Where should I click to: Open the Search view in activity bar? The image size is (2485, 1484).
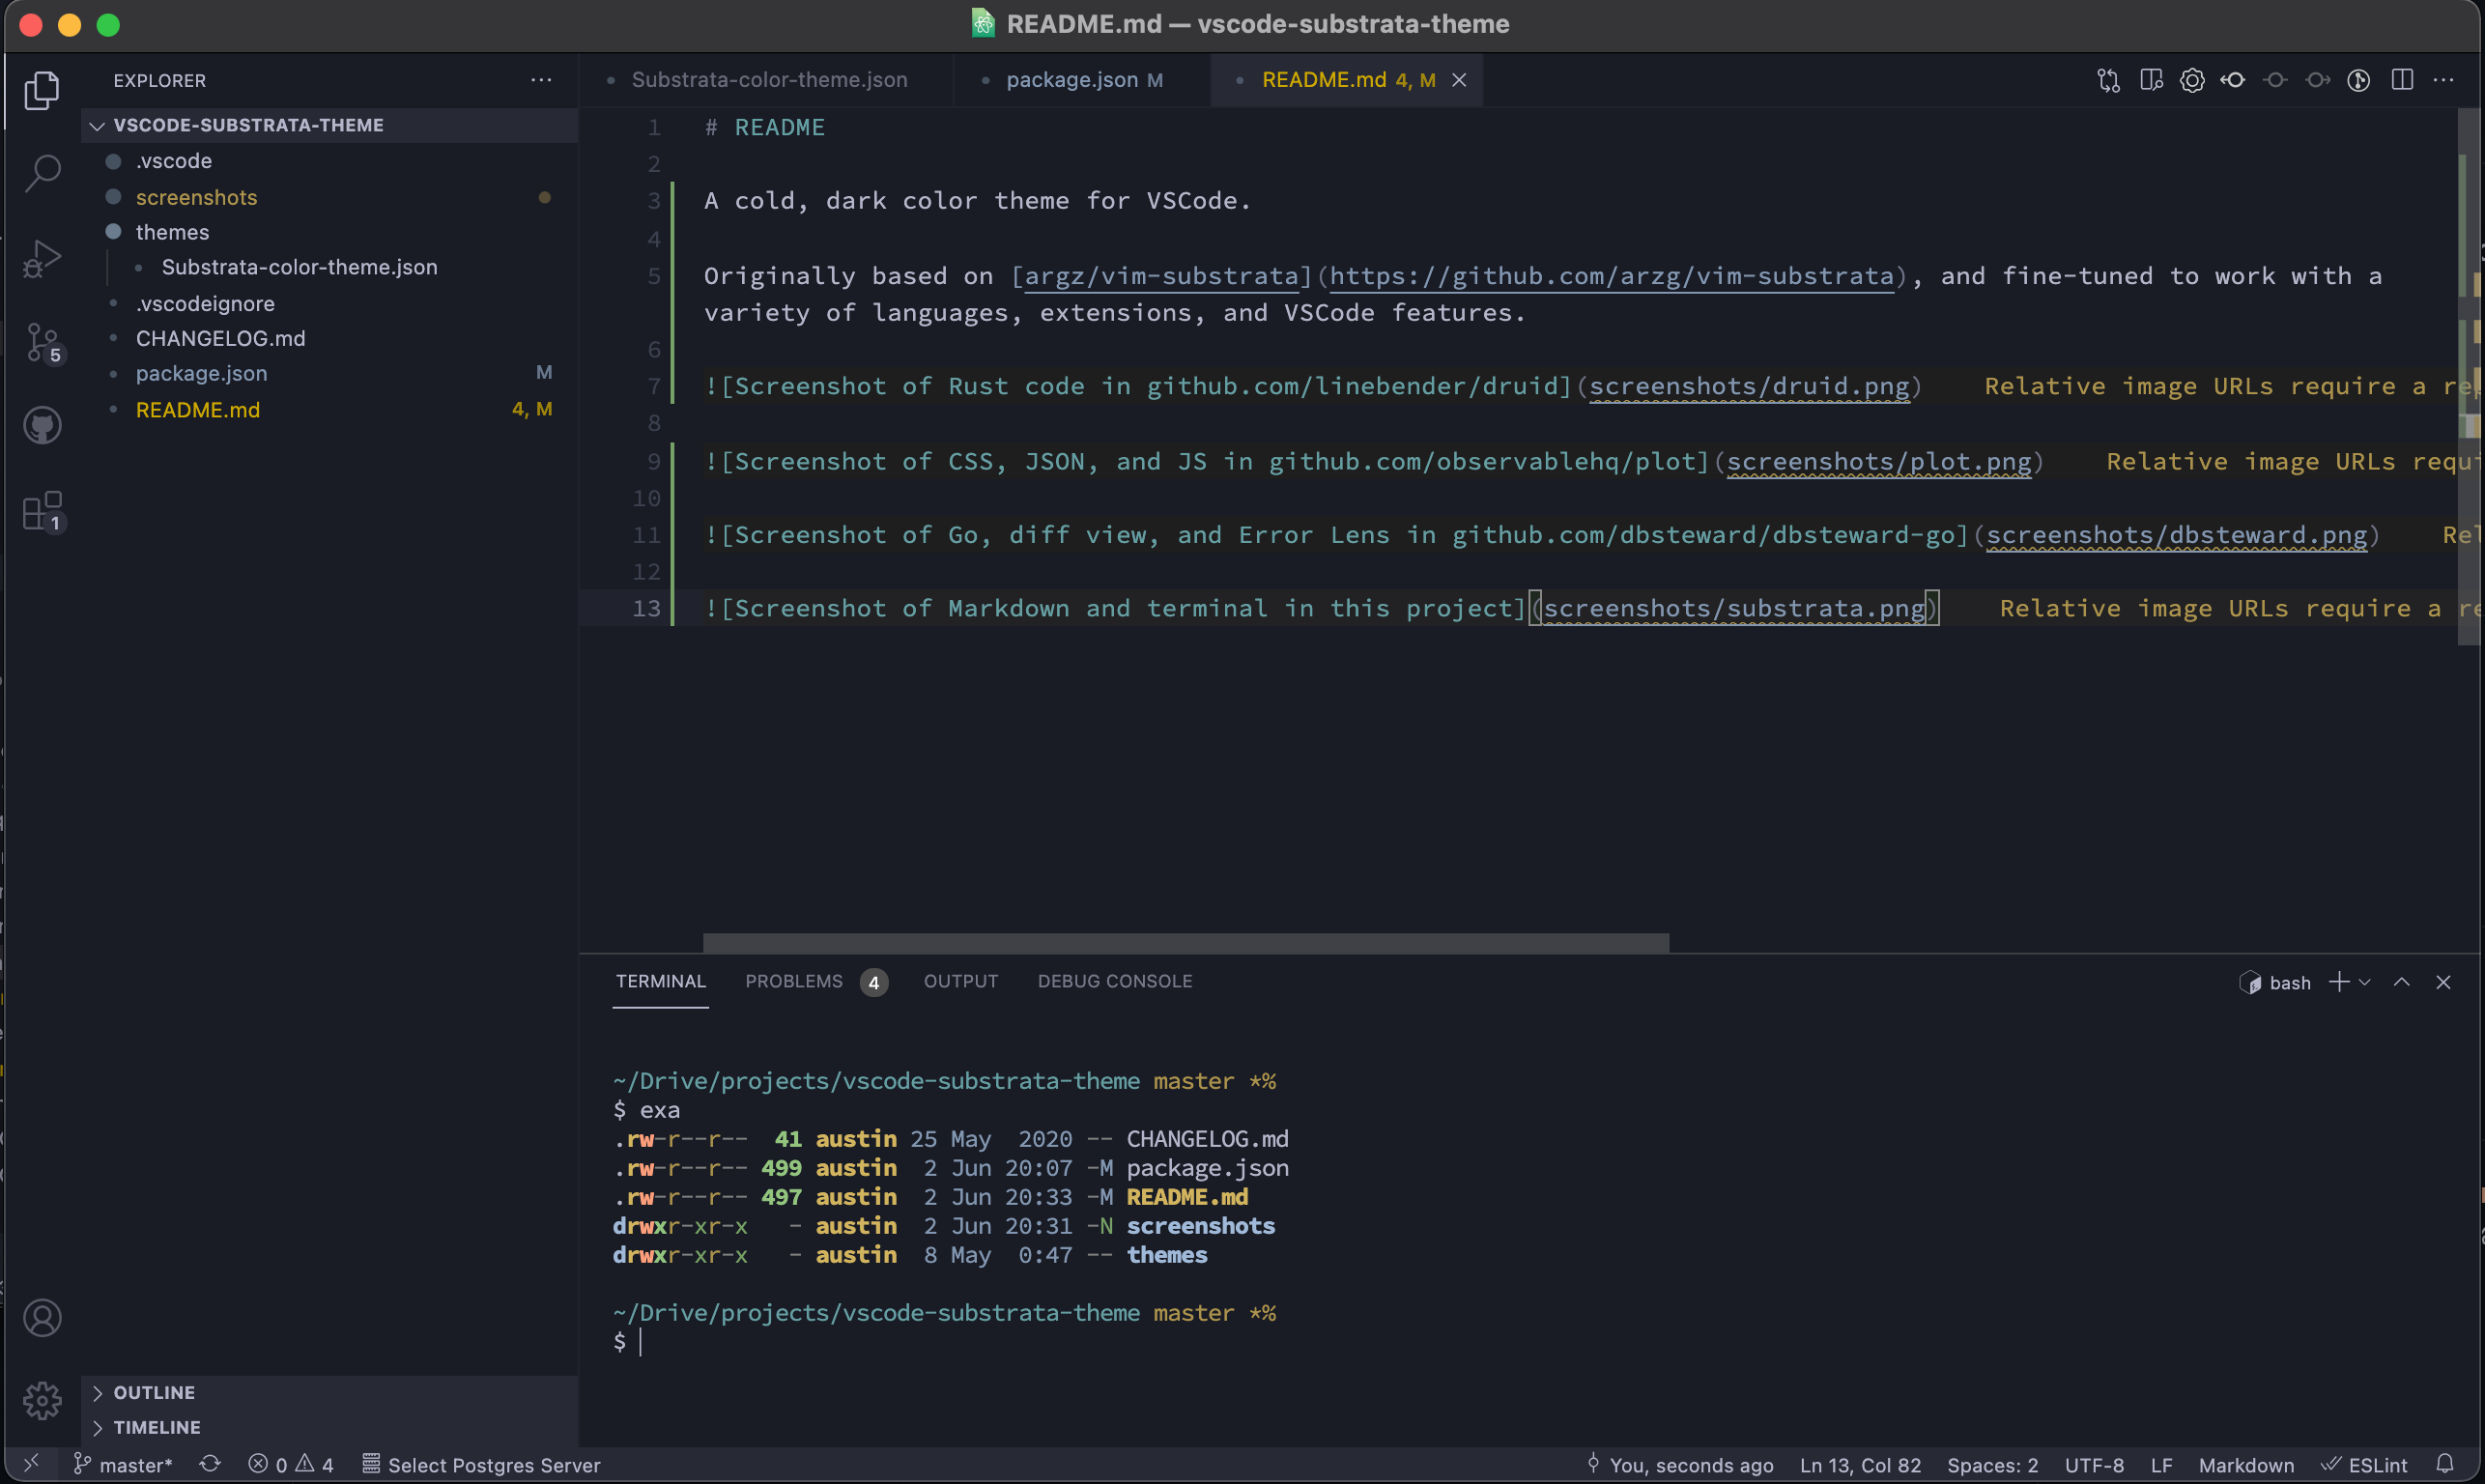pyautogui.click(x=42, y=173)
